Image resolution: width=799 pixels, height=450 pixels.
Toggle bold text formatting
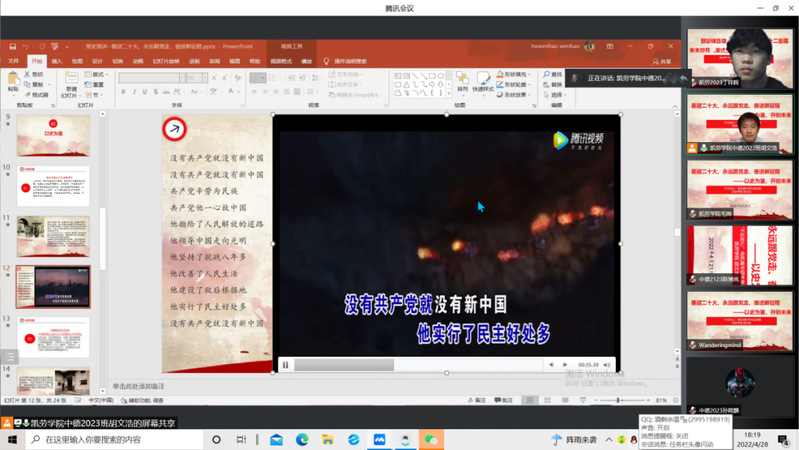point(124,92)
